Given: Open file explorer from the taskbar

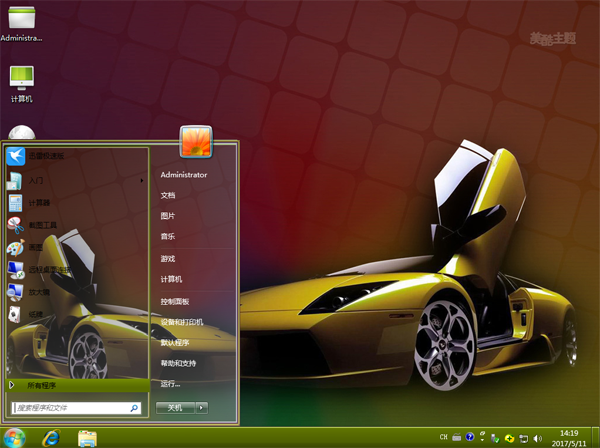Looking at the screenshot, I should coord(87,437).
